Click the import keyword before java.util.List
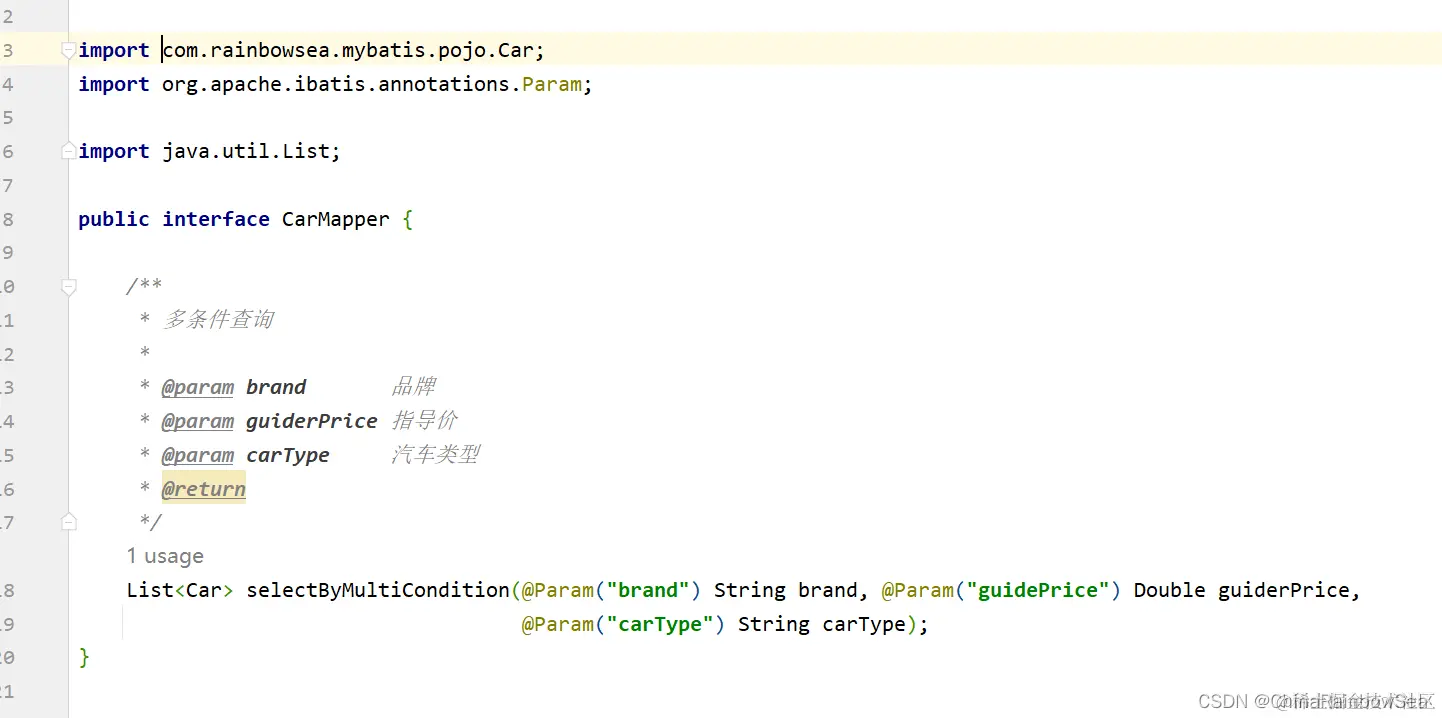This screenshot has width=1442, height=718. (x=114, y=151)
